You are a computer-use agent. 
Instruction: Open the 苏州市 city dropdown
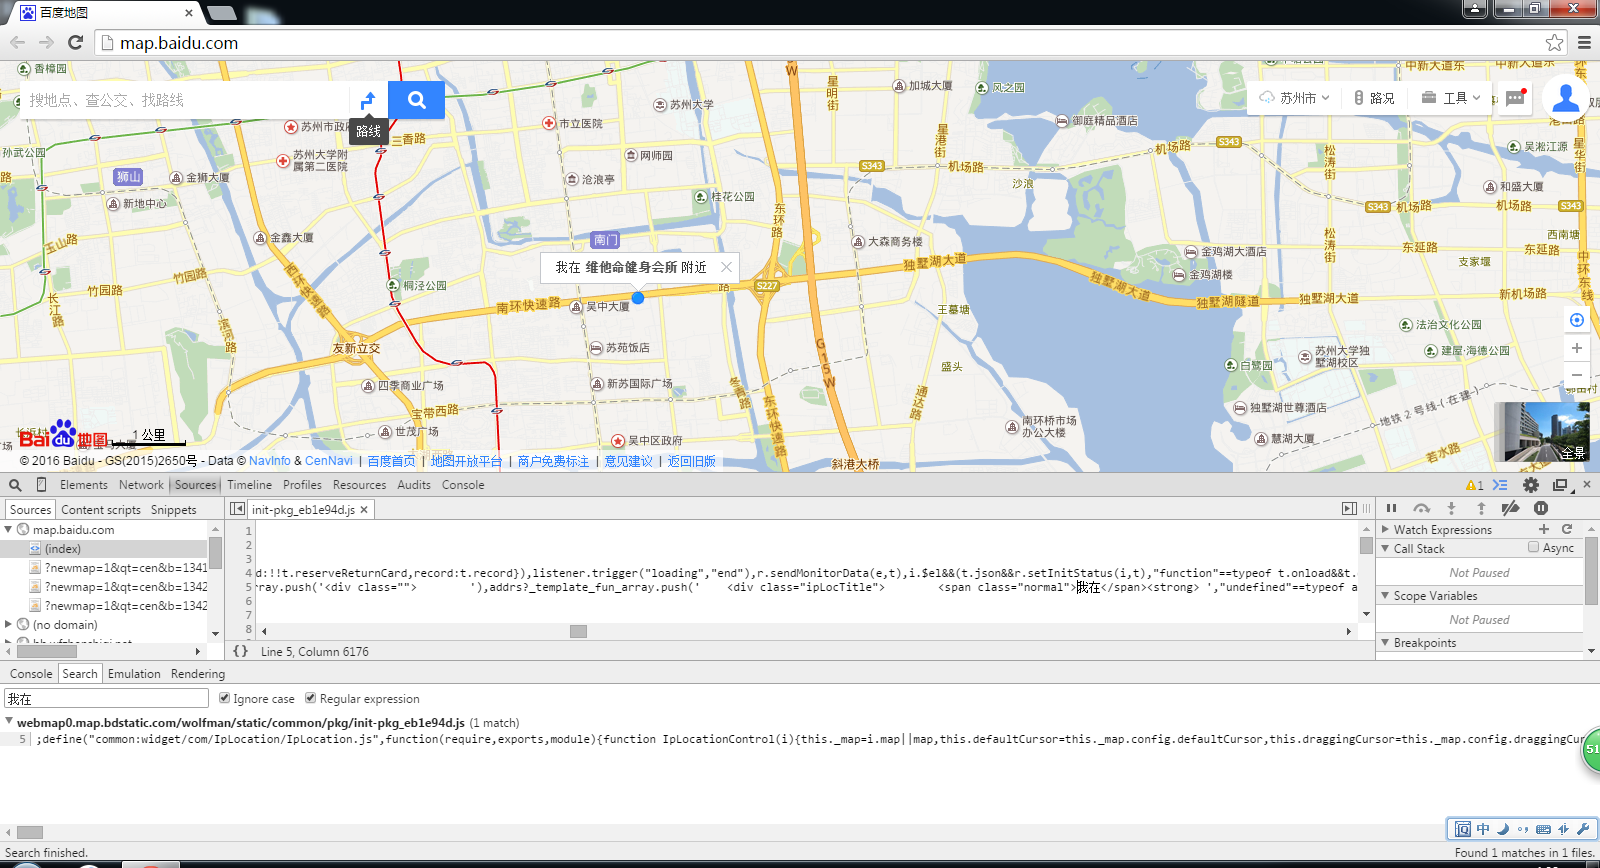click(1294, 98)
